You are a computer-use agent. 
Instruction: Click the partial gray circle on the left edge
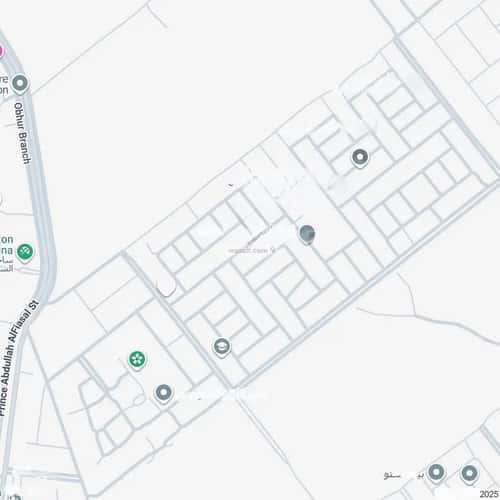tap(1, 200)
